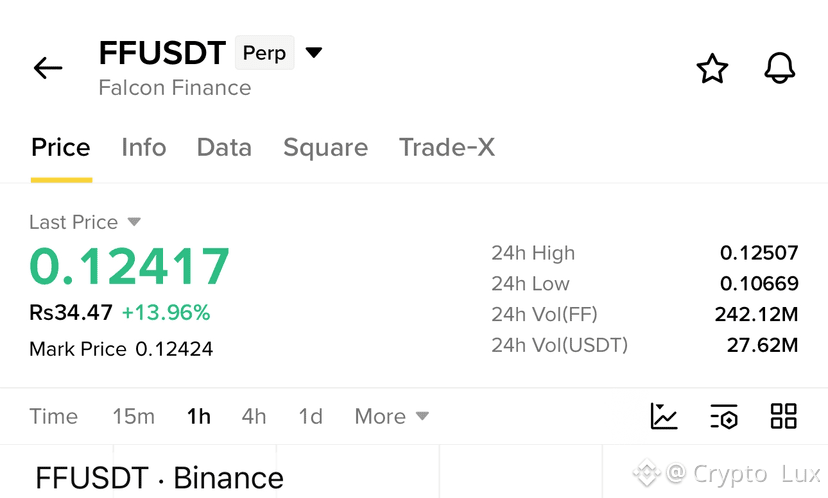The image size is (828, 498).
Task: Select the 1h chart interval
Action: tap(199, 417)
